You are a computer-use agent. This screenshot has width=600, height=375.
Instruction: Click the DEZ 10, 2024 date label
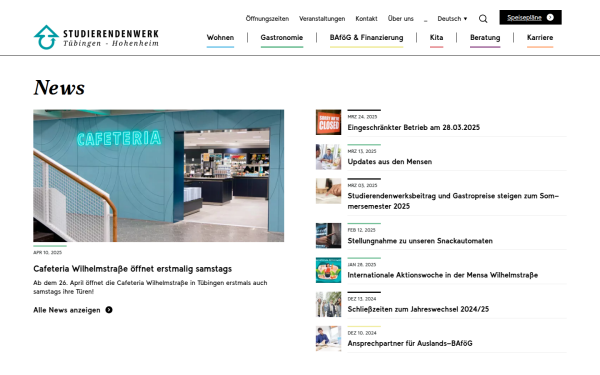pyautogui.click(x=362, y=333)
